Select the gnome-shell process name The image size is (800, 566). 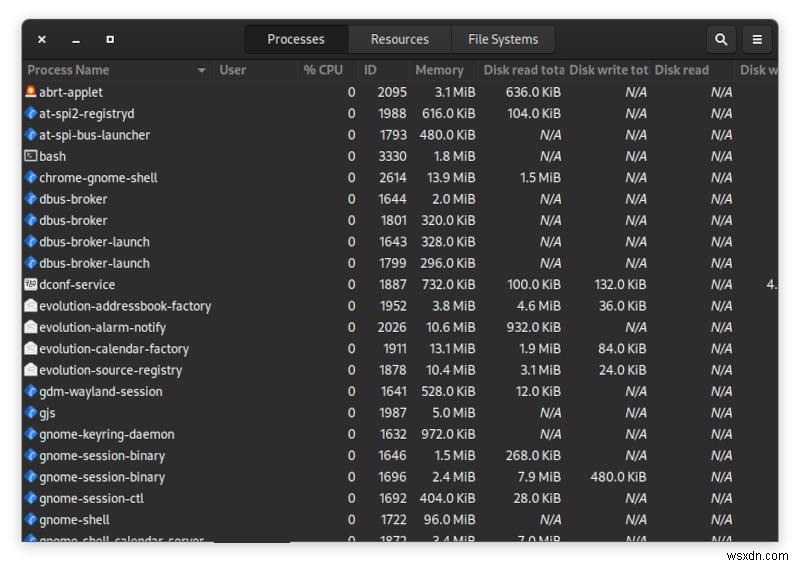pos(74,520)
